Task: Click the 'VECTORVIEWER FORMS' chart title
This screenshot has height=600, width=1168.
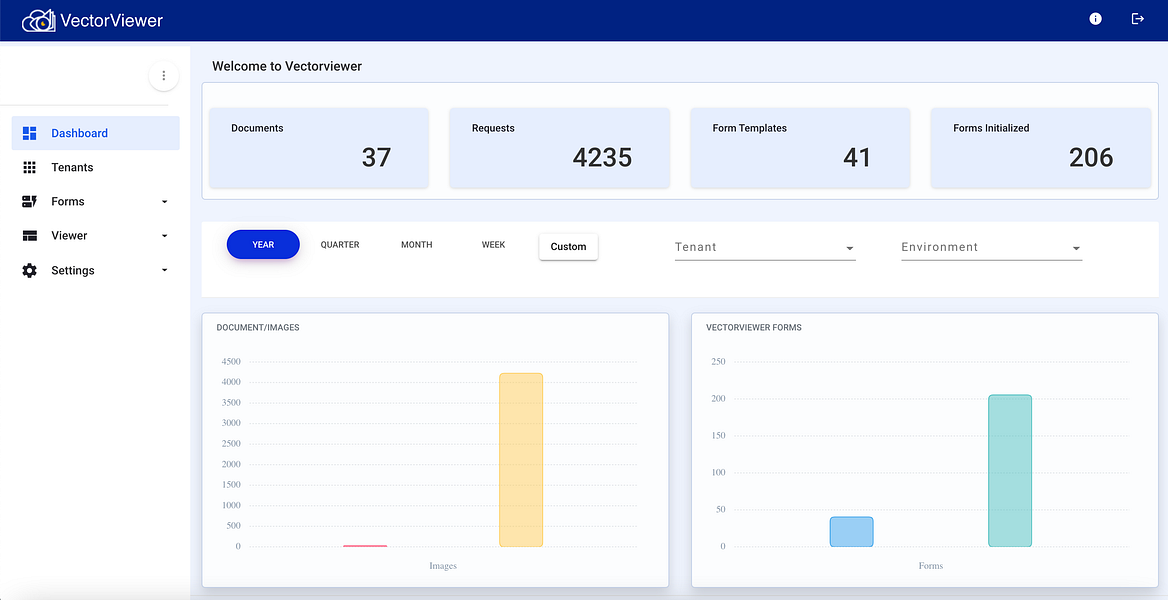Action: [754, 327]
